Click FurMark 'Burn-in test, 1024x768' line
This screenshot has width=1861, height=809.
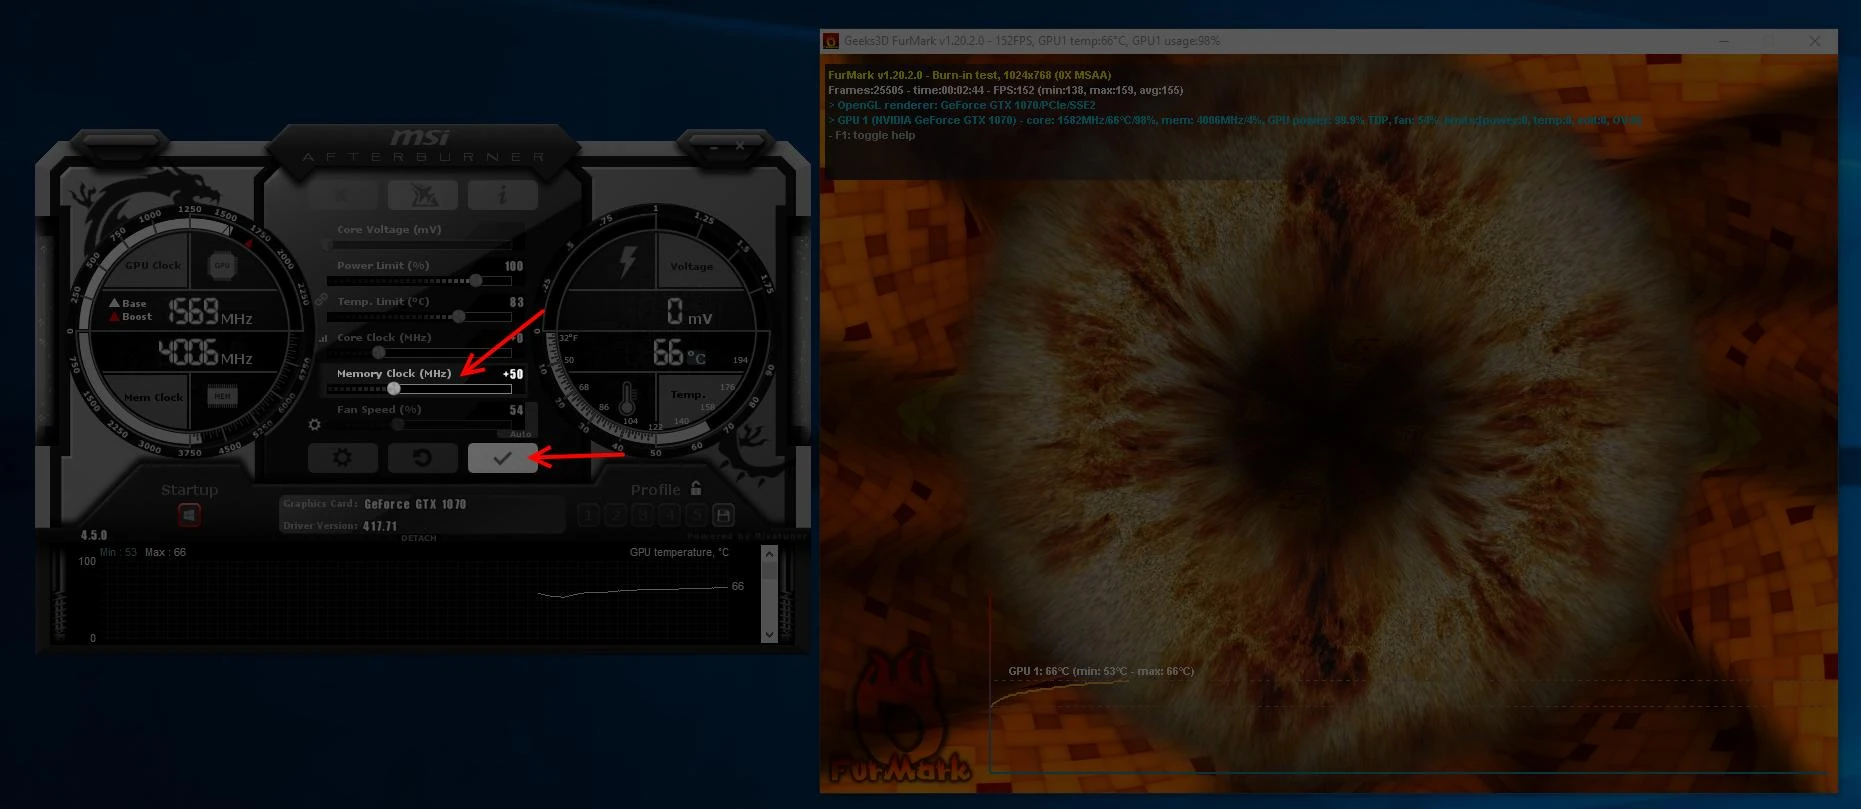point(970,75)
